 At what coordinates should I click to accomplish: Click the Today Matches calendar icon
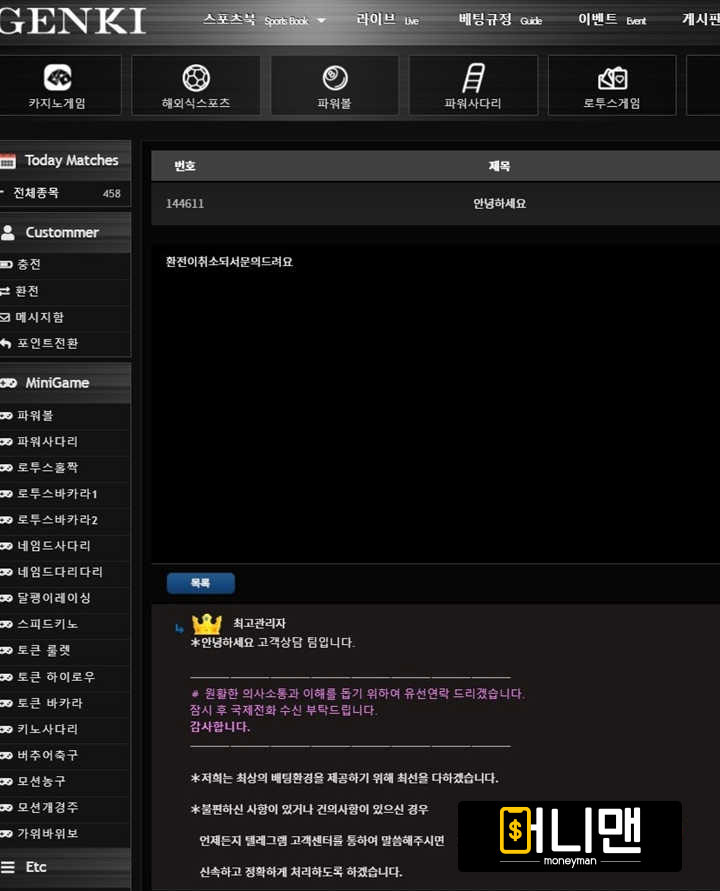(x=9, y=160)
